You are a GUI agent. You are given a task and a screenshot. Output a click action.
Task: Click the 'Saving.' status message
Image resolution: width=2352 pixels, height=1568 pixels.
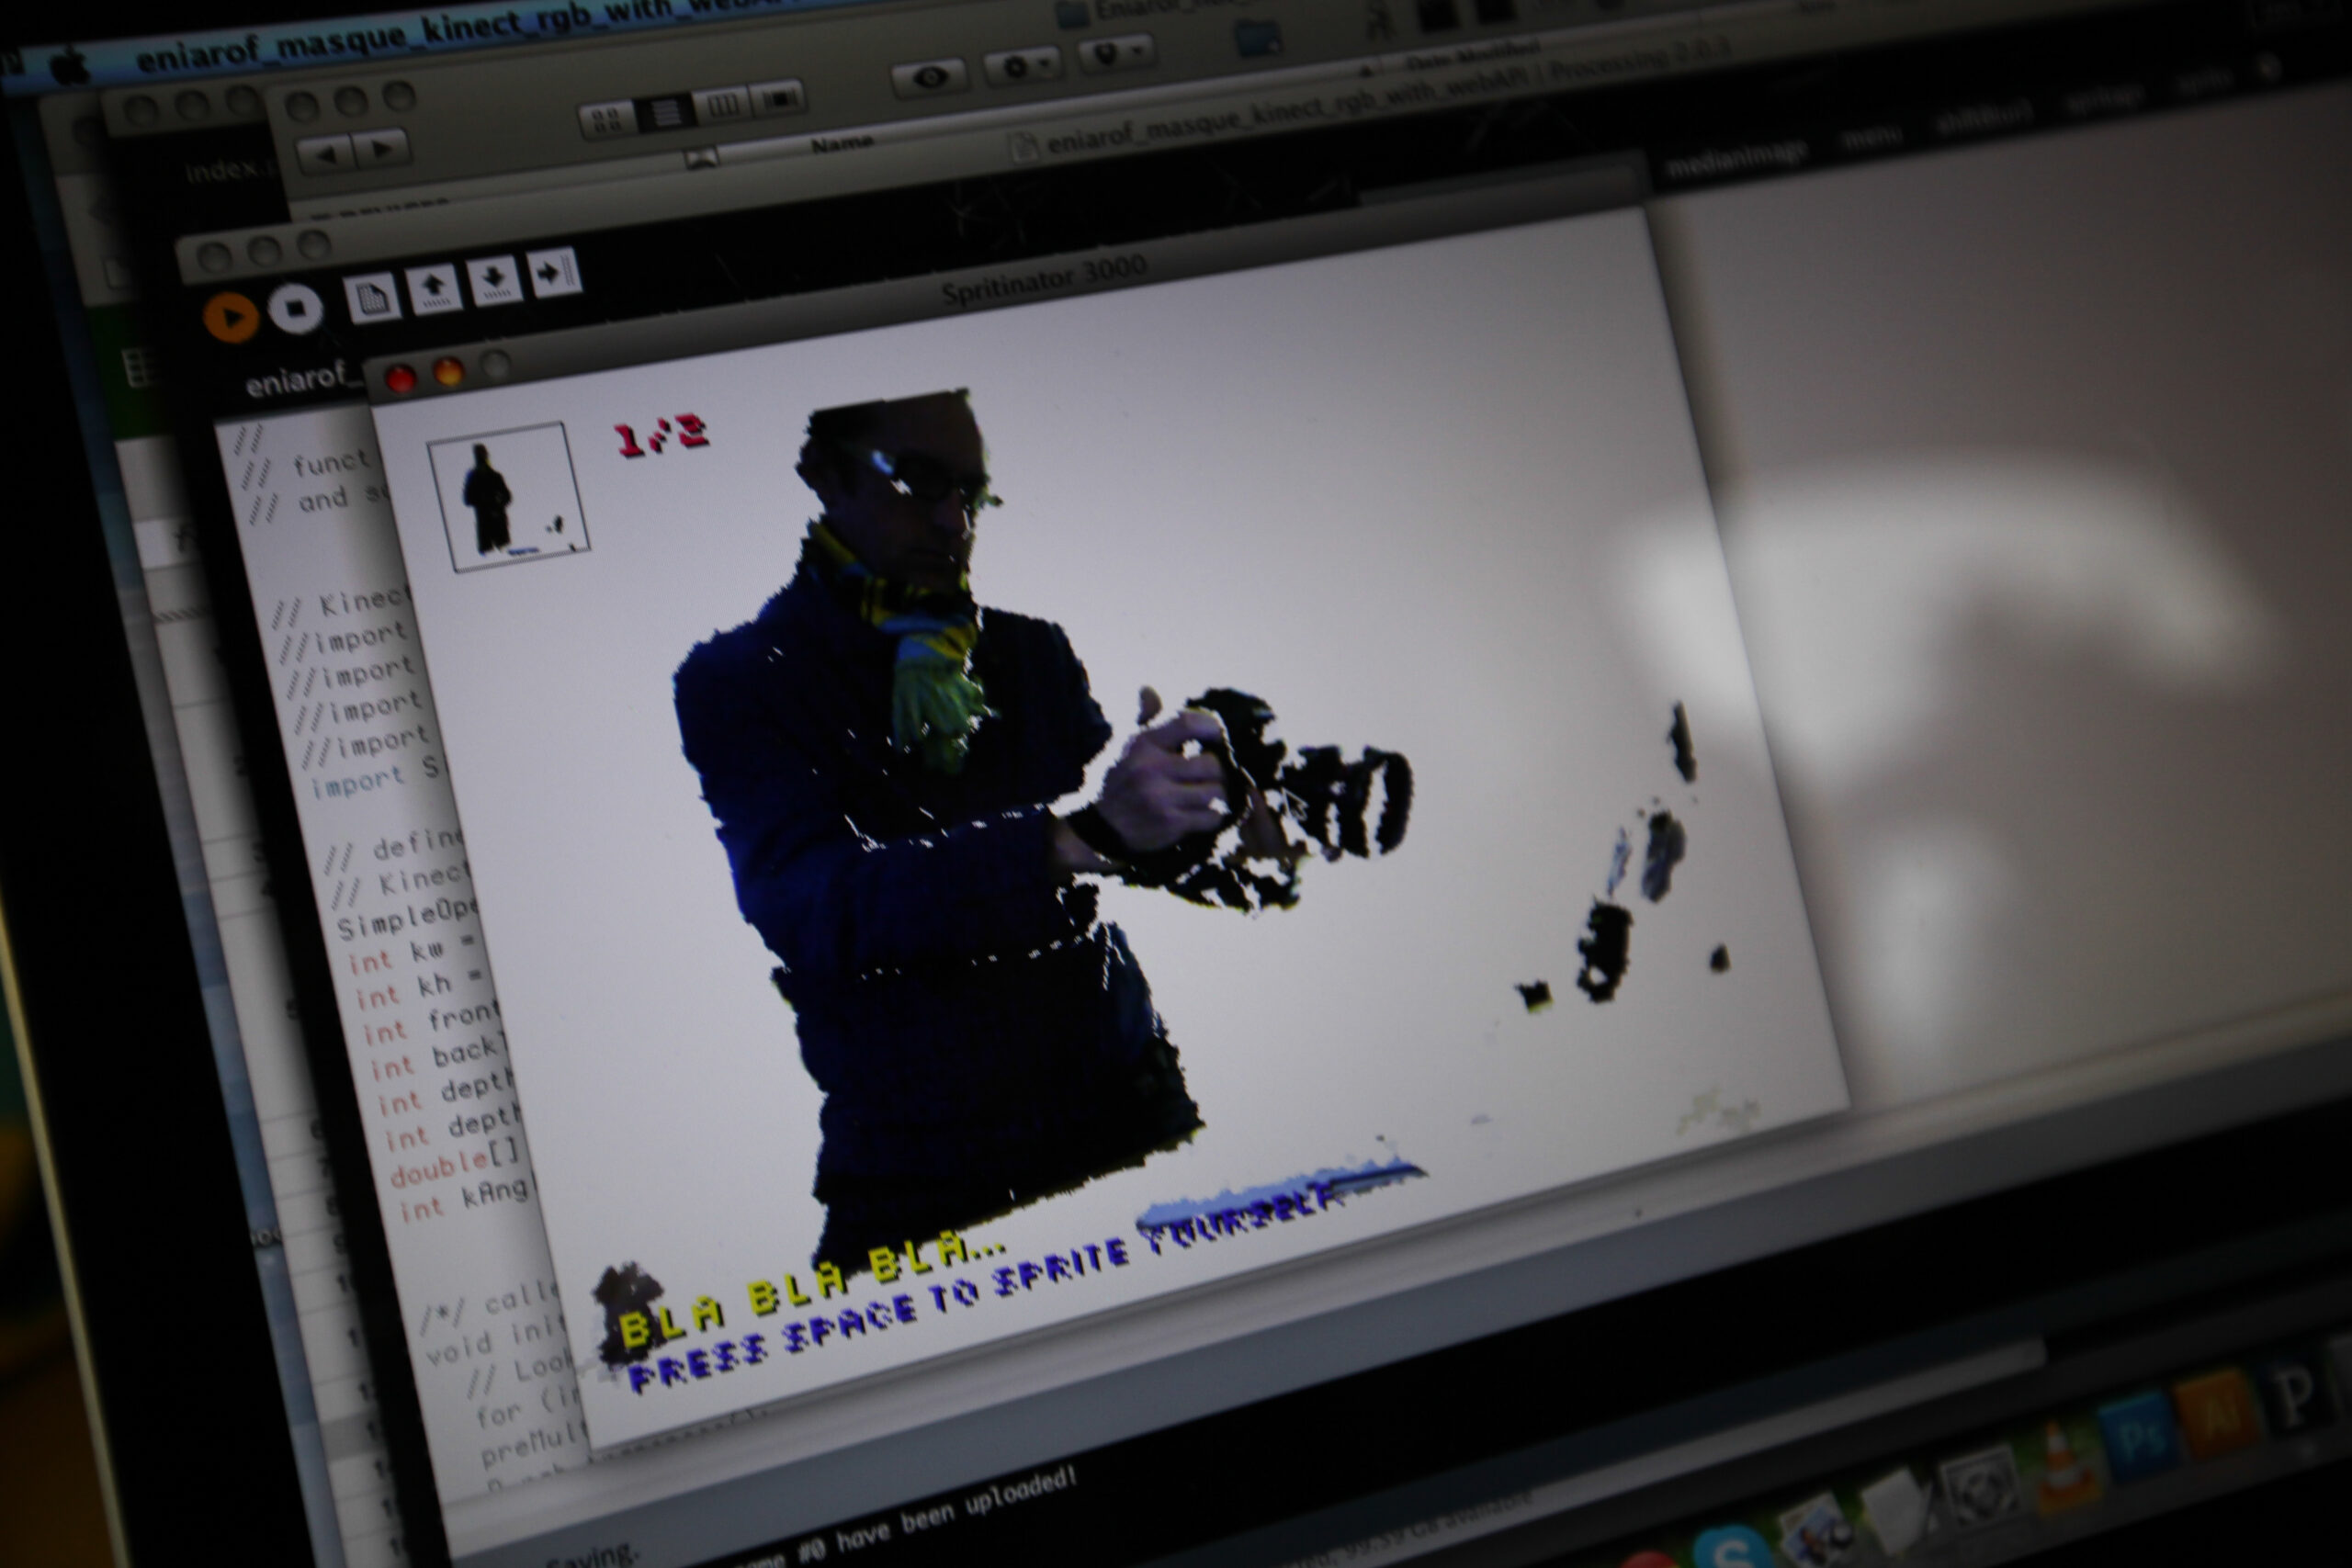click(591, 1555)
